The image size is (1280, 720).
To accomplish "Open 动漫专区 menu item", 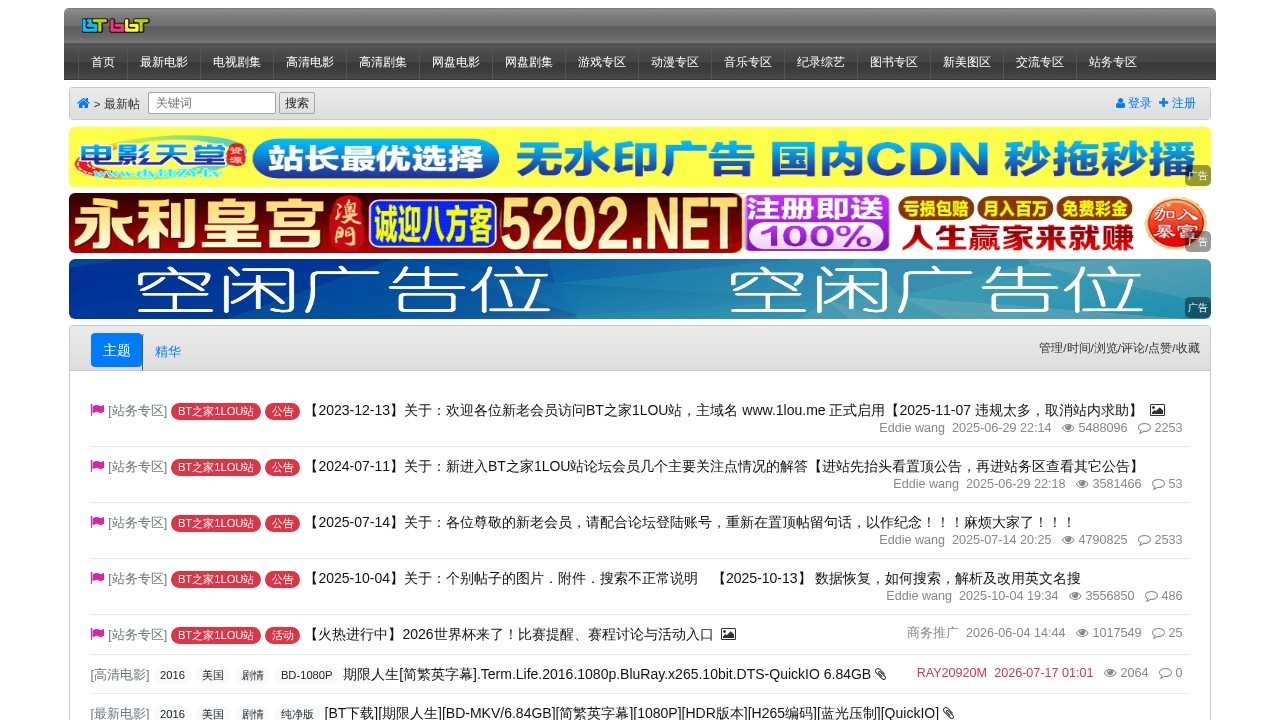I will click(675, 62).
